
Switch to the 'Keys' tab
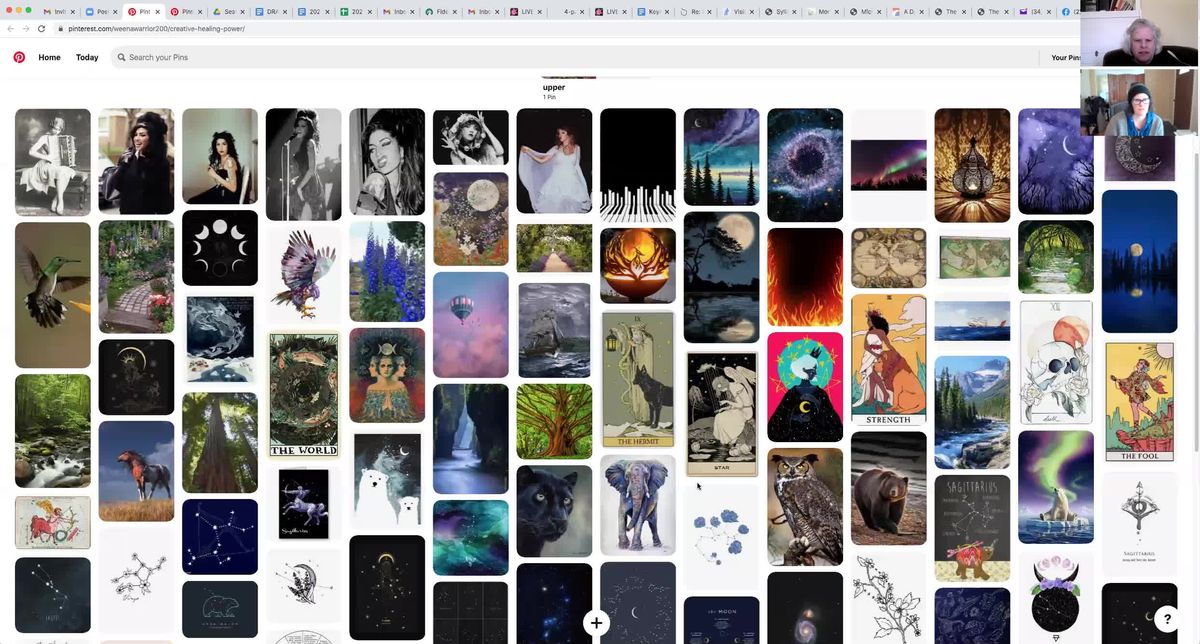(654, 12)
